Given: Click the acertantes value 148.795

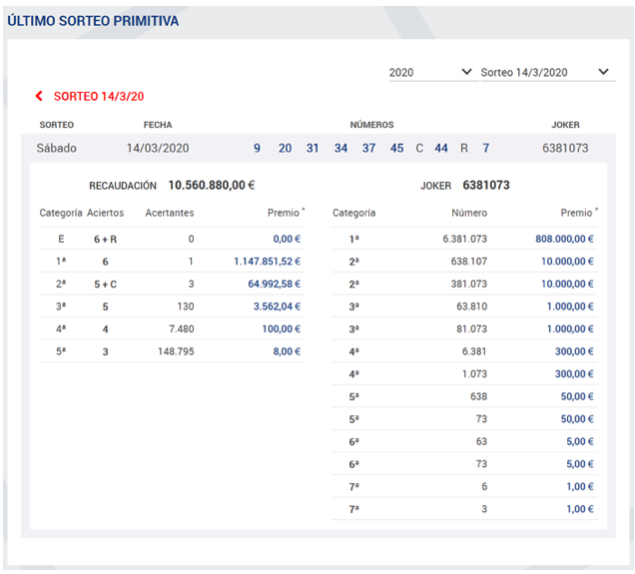Looking at the screenshot, I should [x=176, y=352].
